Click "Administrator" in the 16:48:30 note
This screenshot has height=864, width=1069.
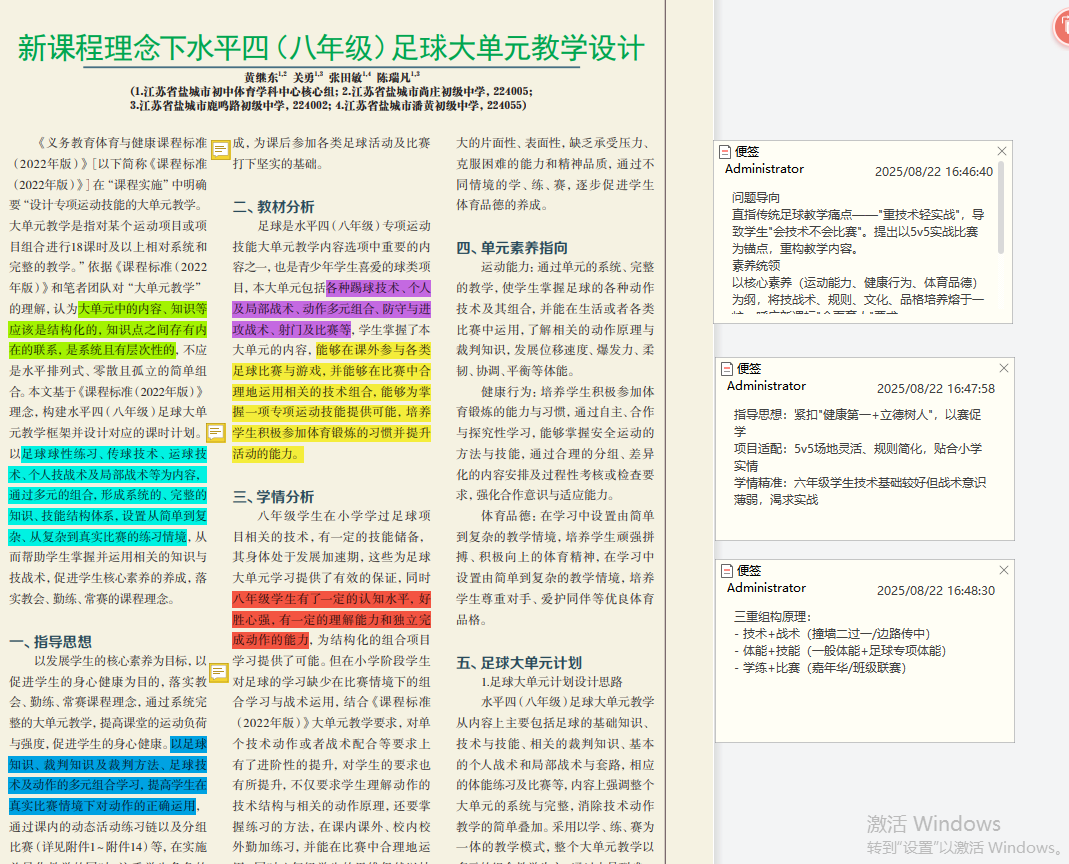click(766, 587)
